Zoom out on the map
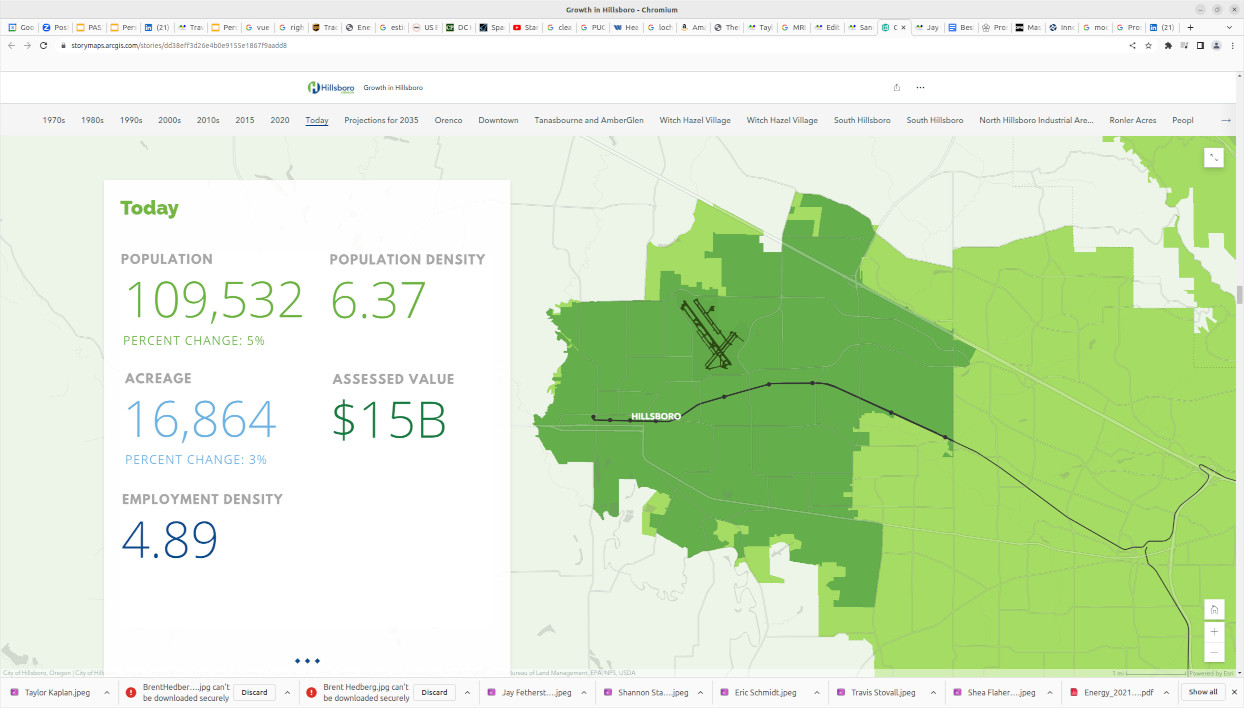1244x708 pixels. (x=1213, y=653)
